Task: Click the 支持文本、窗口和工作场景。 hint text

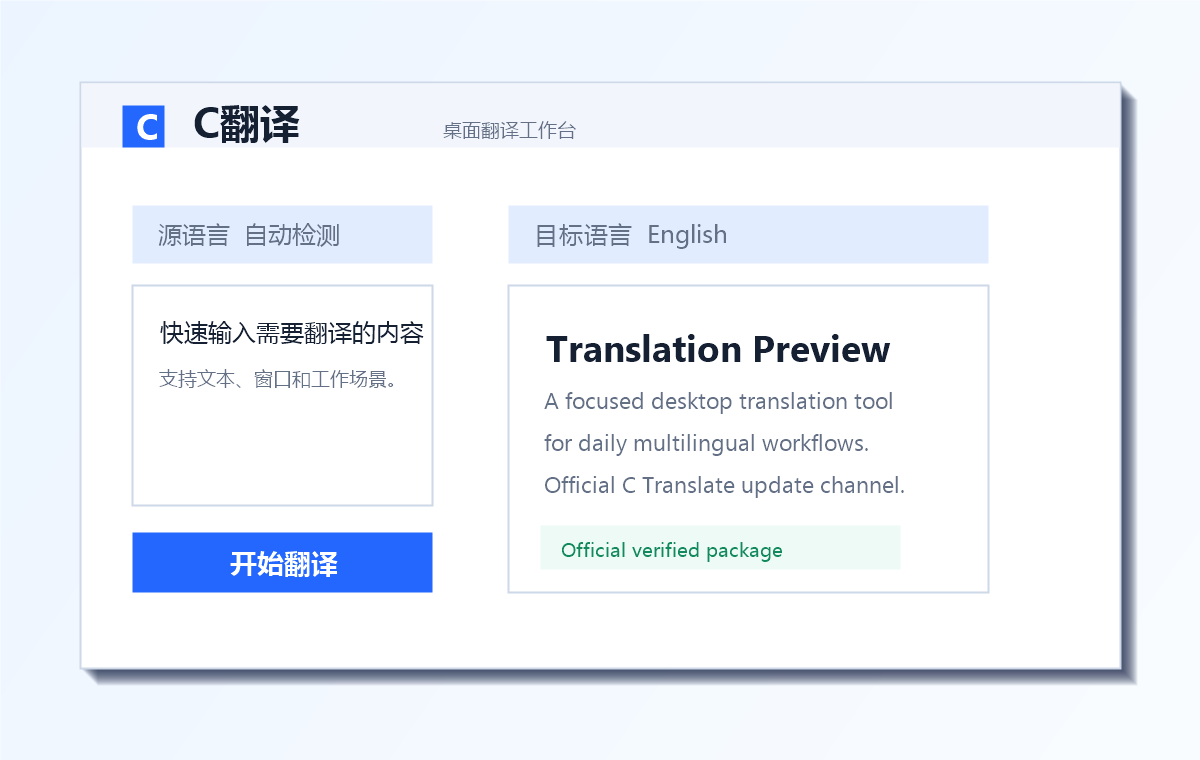Action: point(279,380)
